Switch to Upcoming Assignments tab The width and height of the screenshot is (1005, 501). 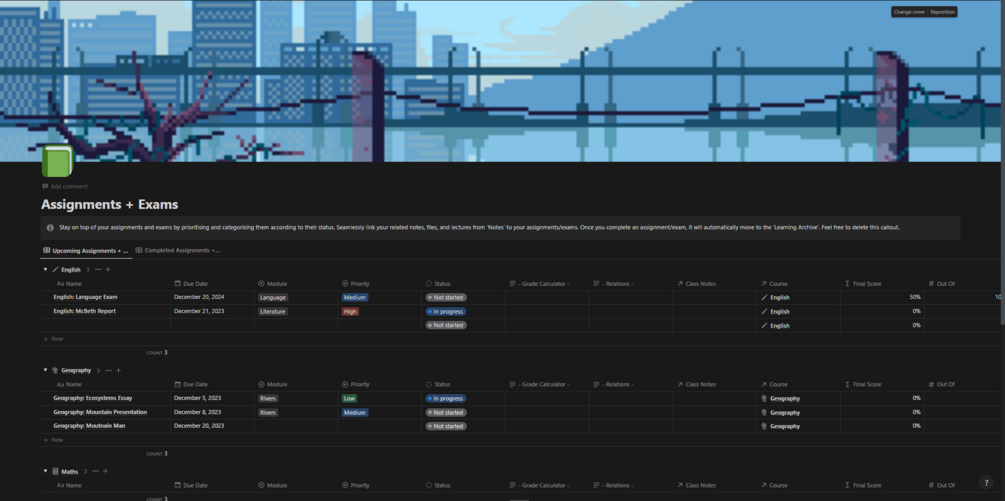pos(87,250)
